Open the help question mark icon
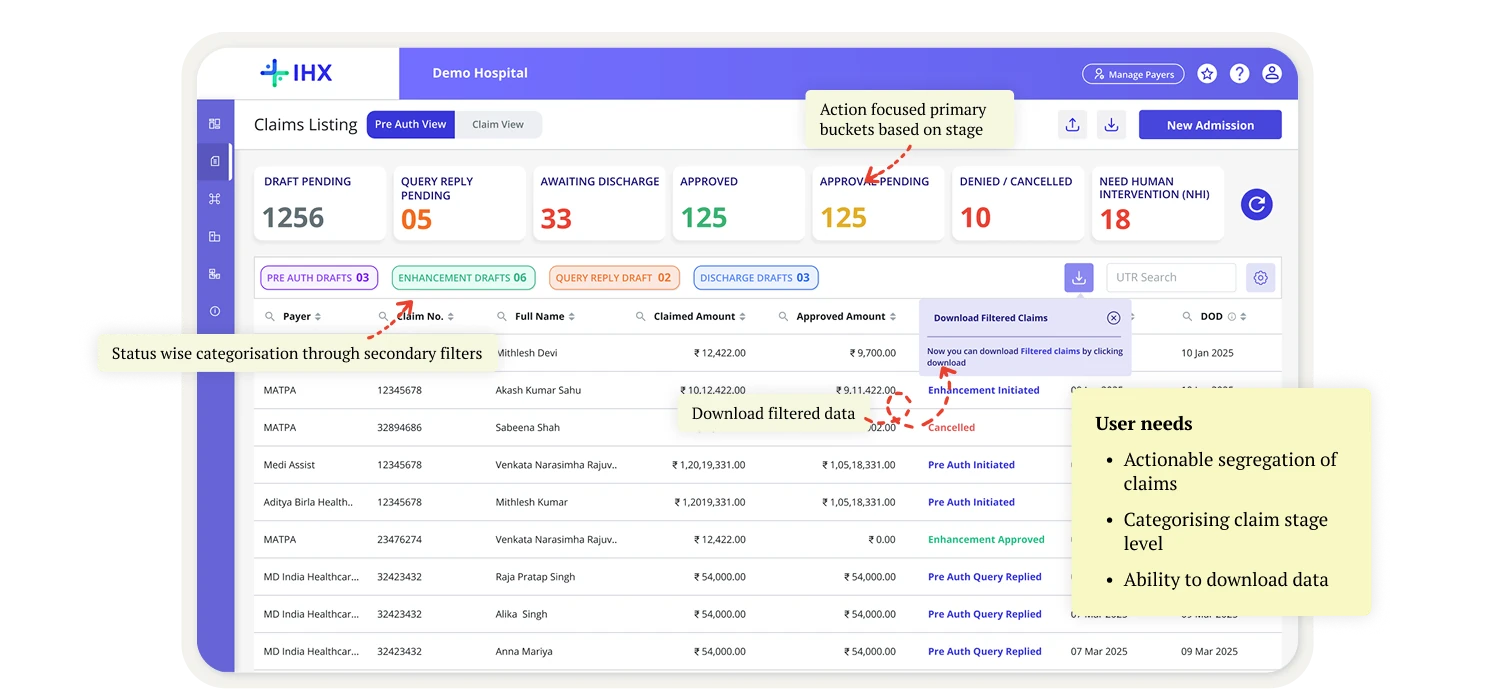 (x=1239, y=73)
